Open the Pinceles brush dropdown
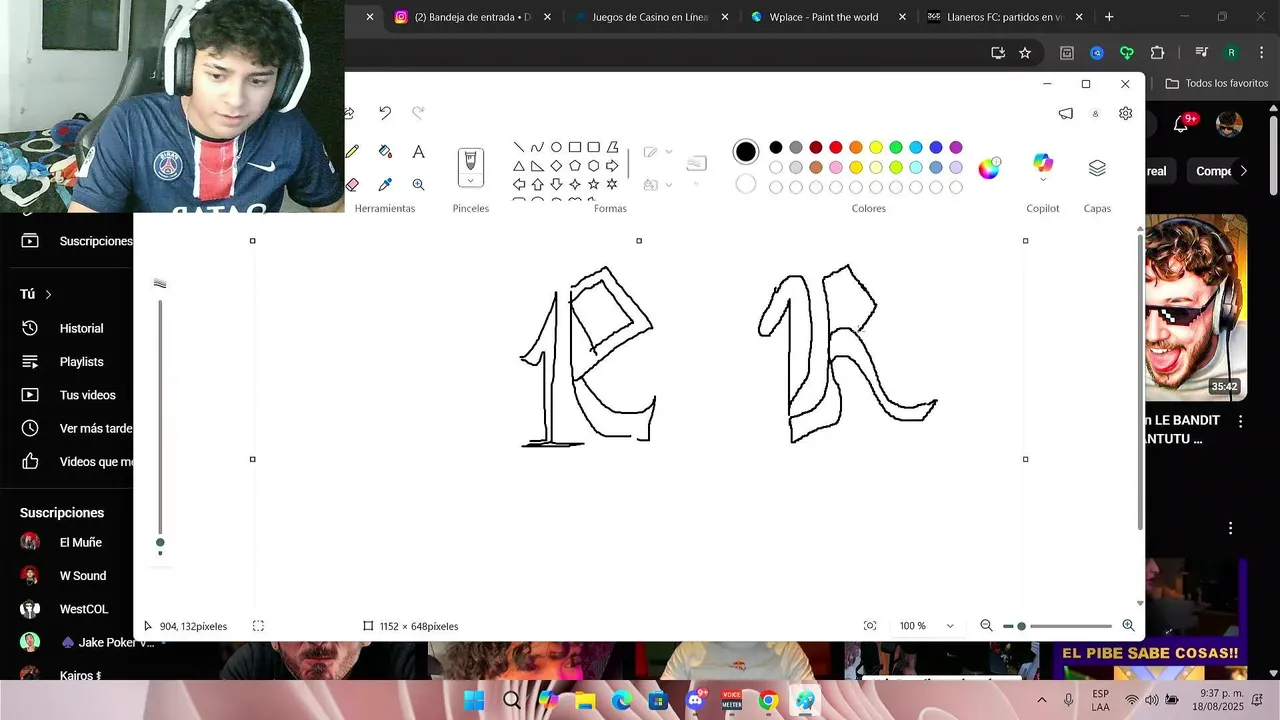The width and height of the screenshot is (1280, 720). [470, 181]
